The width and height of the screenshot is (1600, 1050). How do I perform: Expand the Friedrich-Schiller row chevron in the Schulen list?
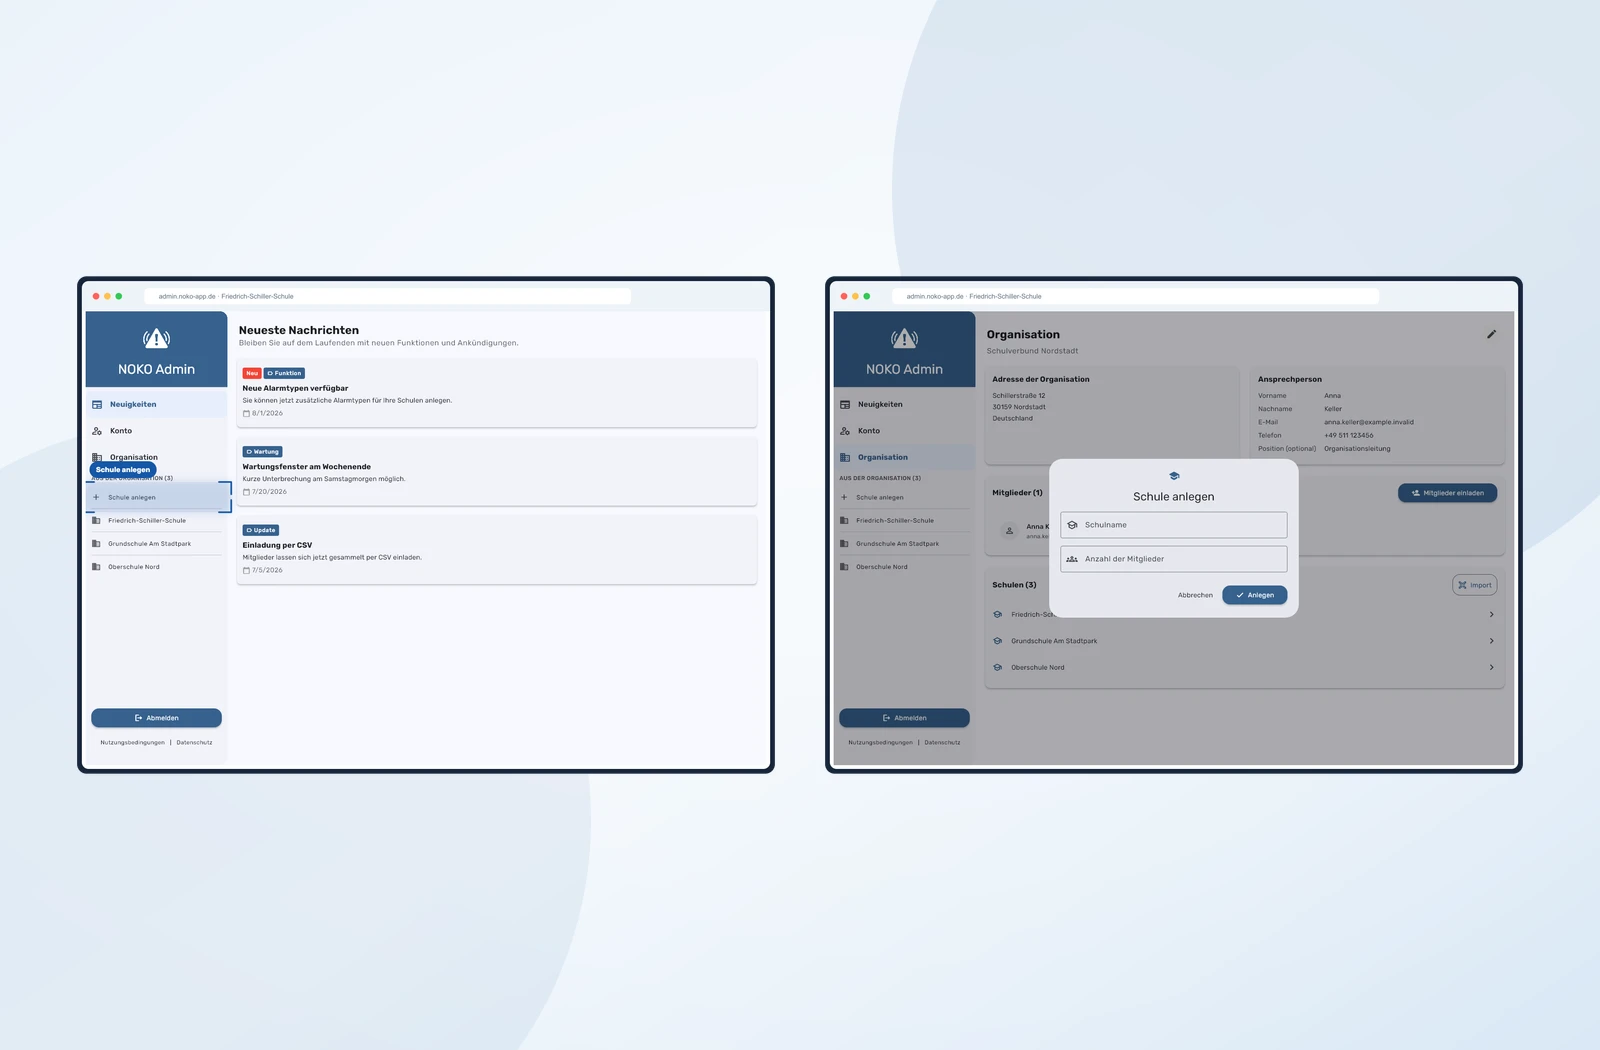pos(1491,615)
